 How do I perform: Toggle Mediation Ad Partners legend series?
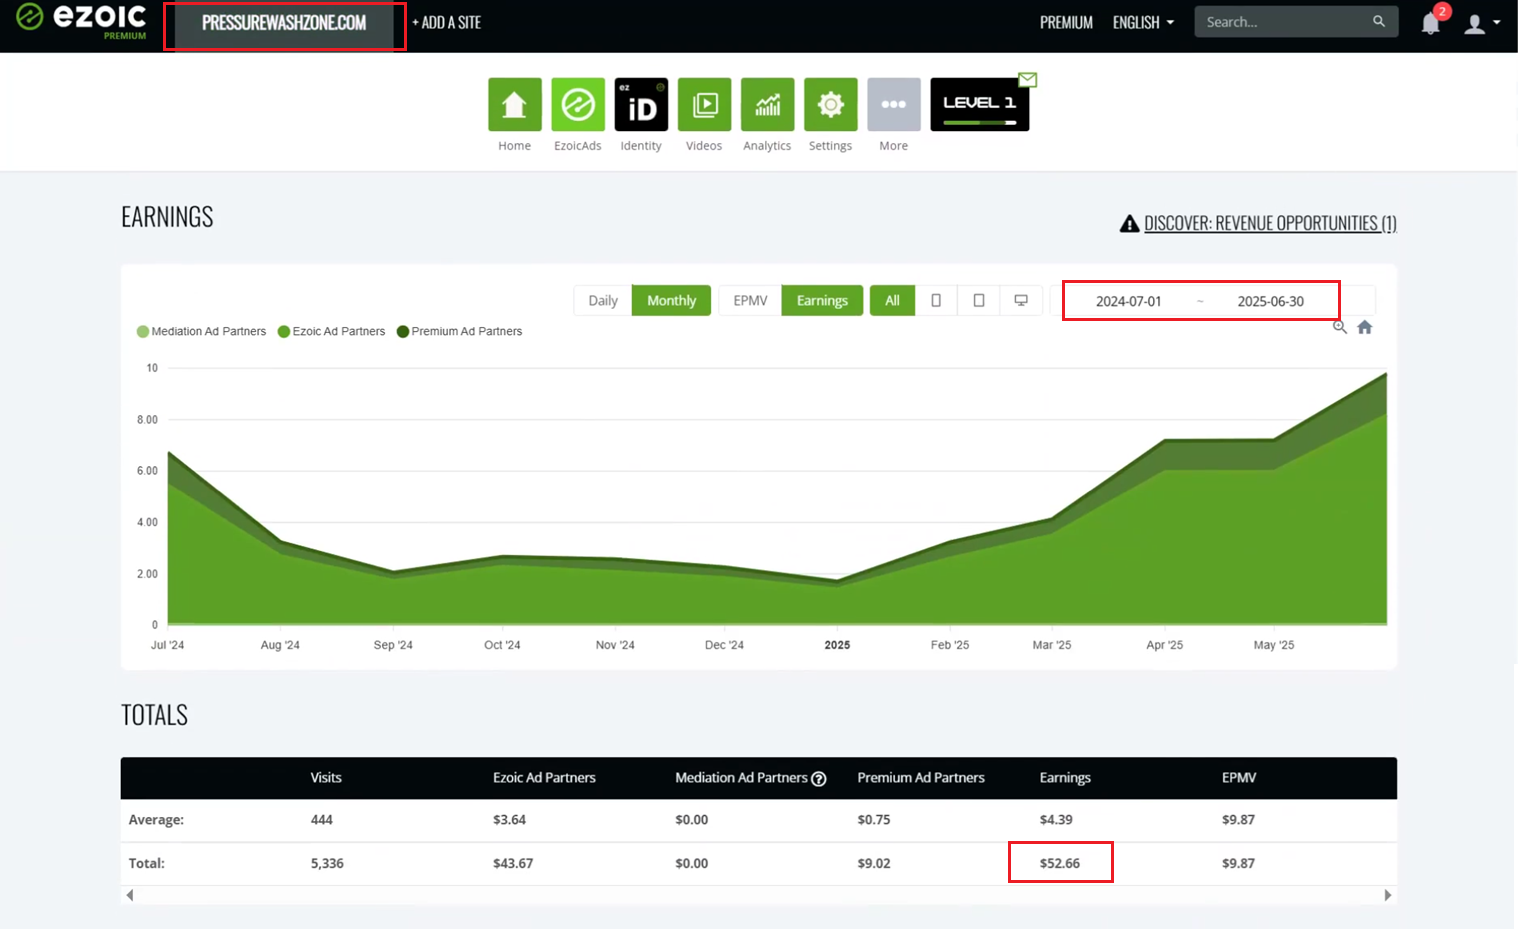coord(202,331)
